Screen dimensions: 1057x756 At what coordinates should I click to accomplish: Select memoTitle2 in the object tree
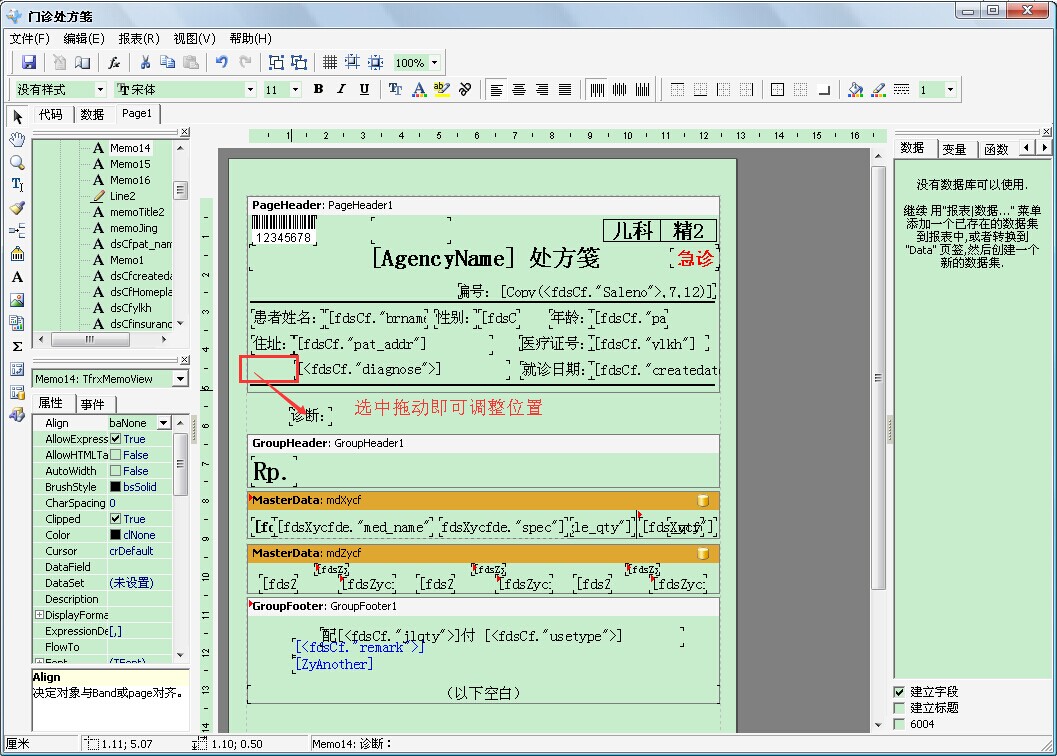point(137,212)
